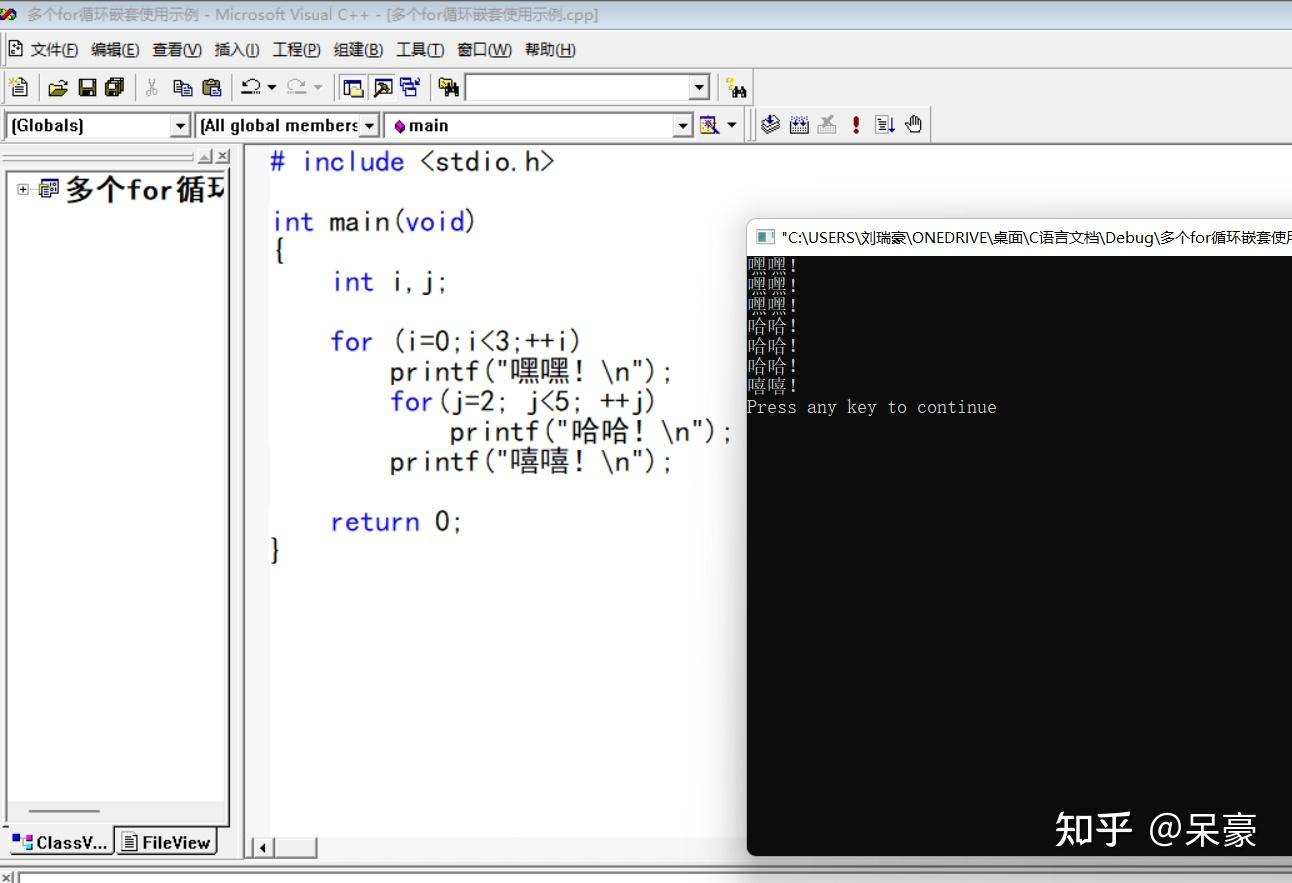This screenshot has width=1292, height=883.
Task: Open the All global members dropdown
Action: (368, 125)
